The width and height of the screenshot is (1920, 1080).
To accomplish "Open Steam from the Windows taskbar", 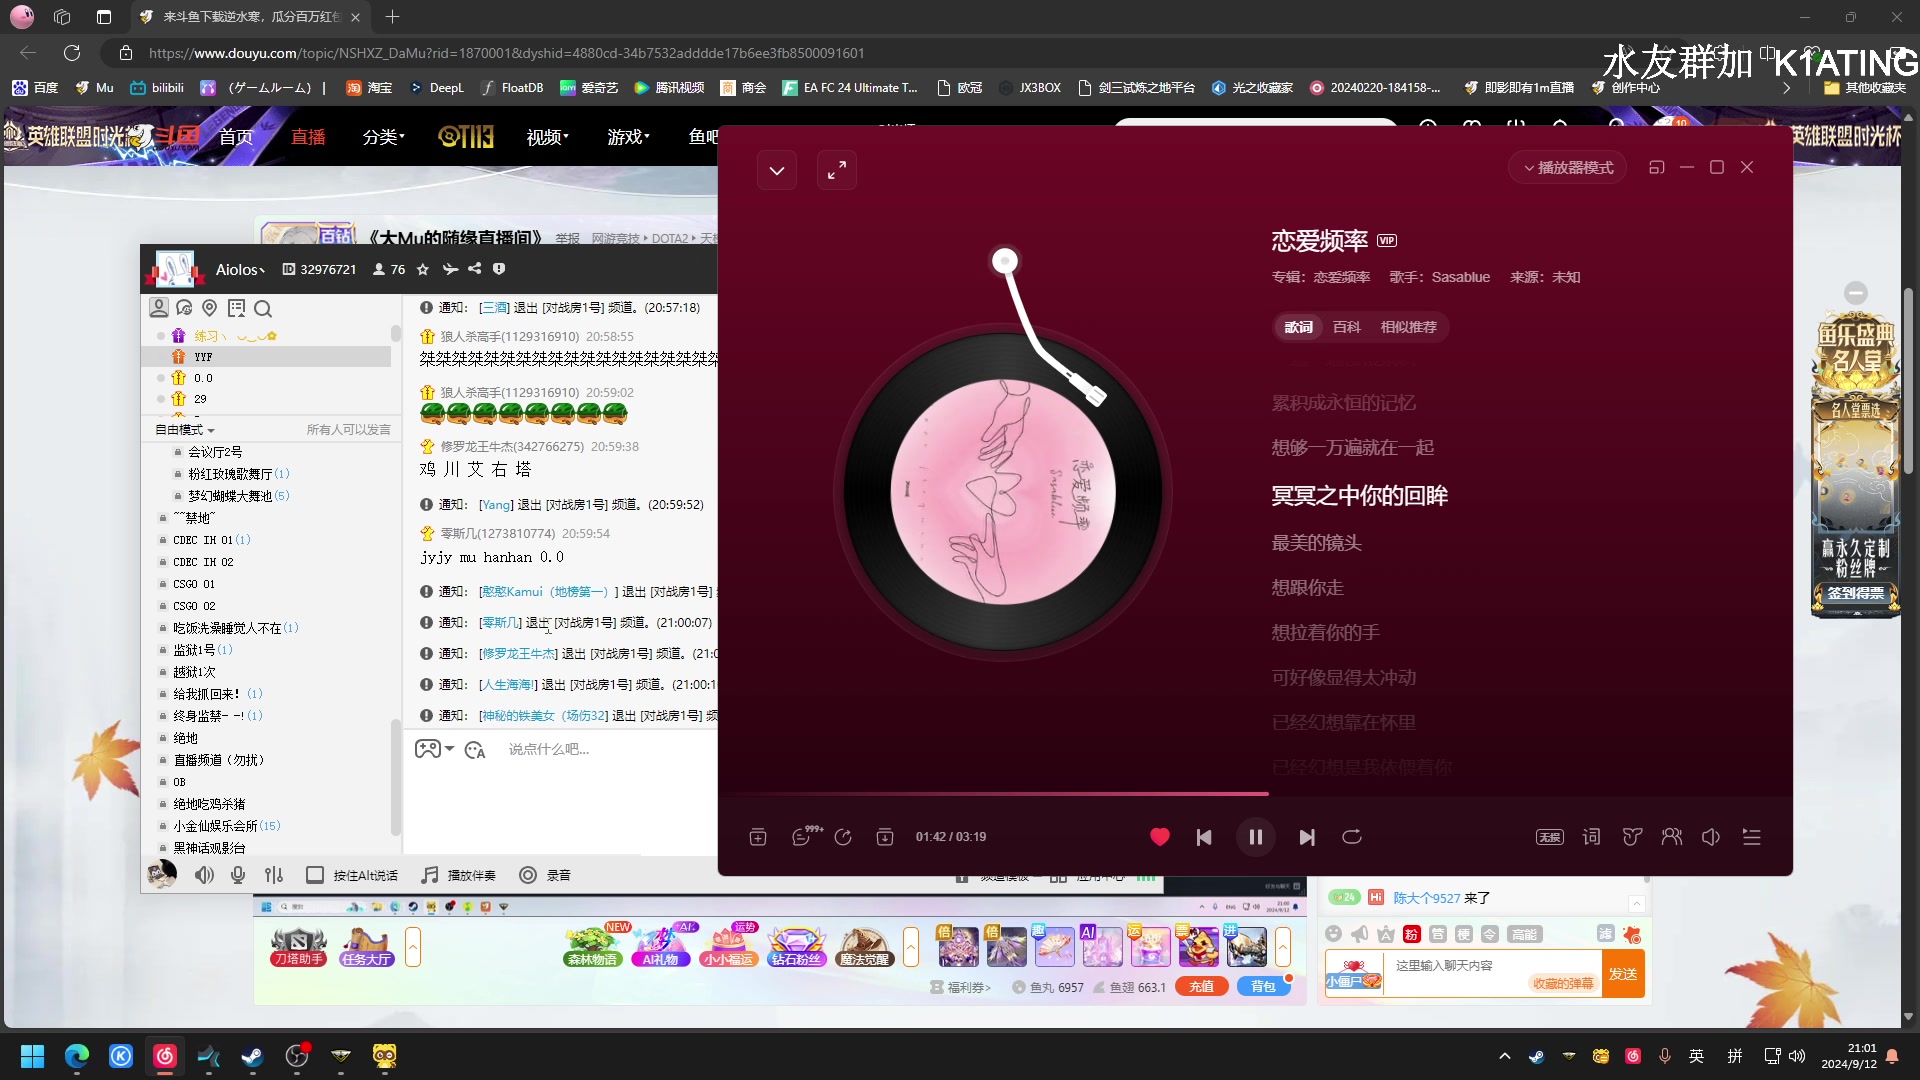I will coord(252,1056).
